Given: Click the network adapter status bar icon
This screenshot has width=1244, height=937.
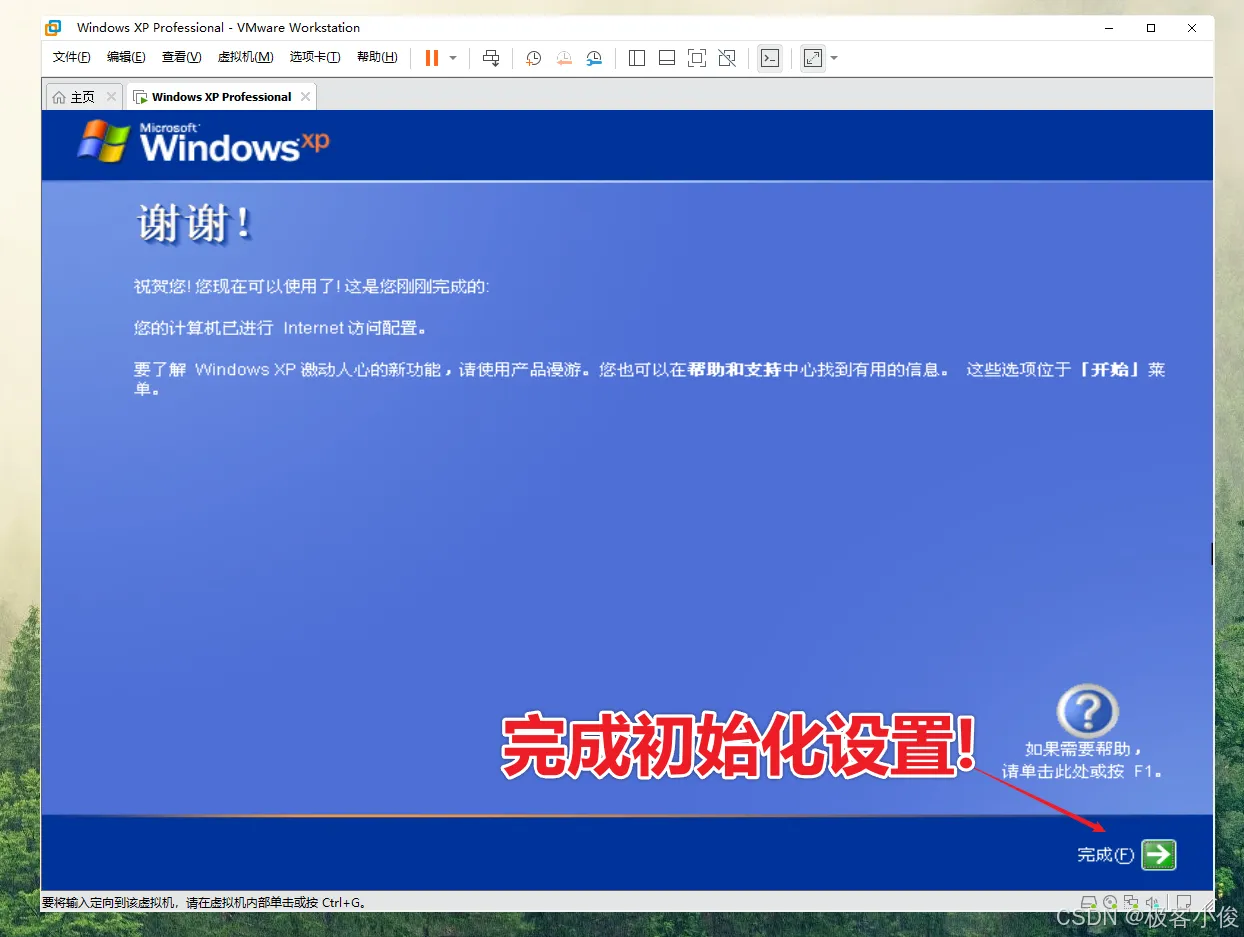Looking at the screenshot, I should (x=1130, y=902).
